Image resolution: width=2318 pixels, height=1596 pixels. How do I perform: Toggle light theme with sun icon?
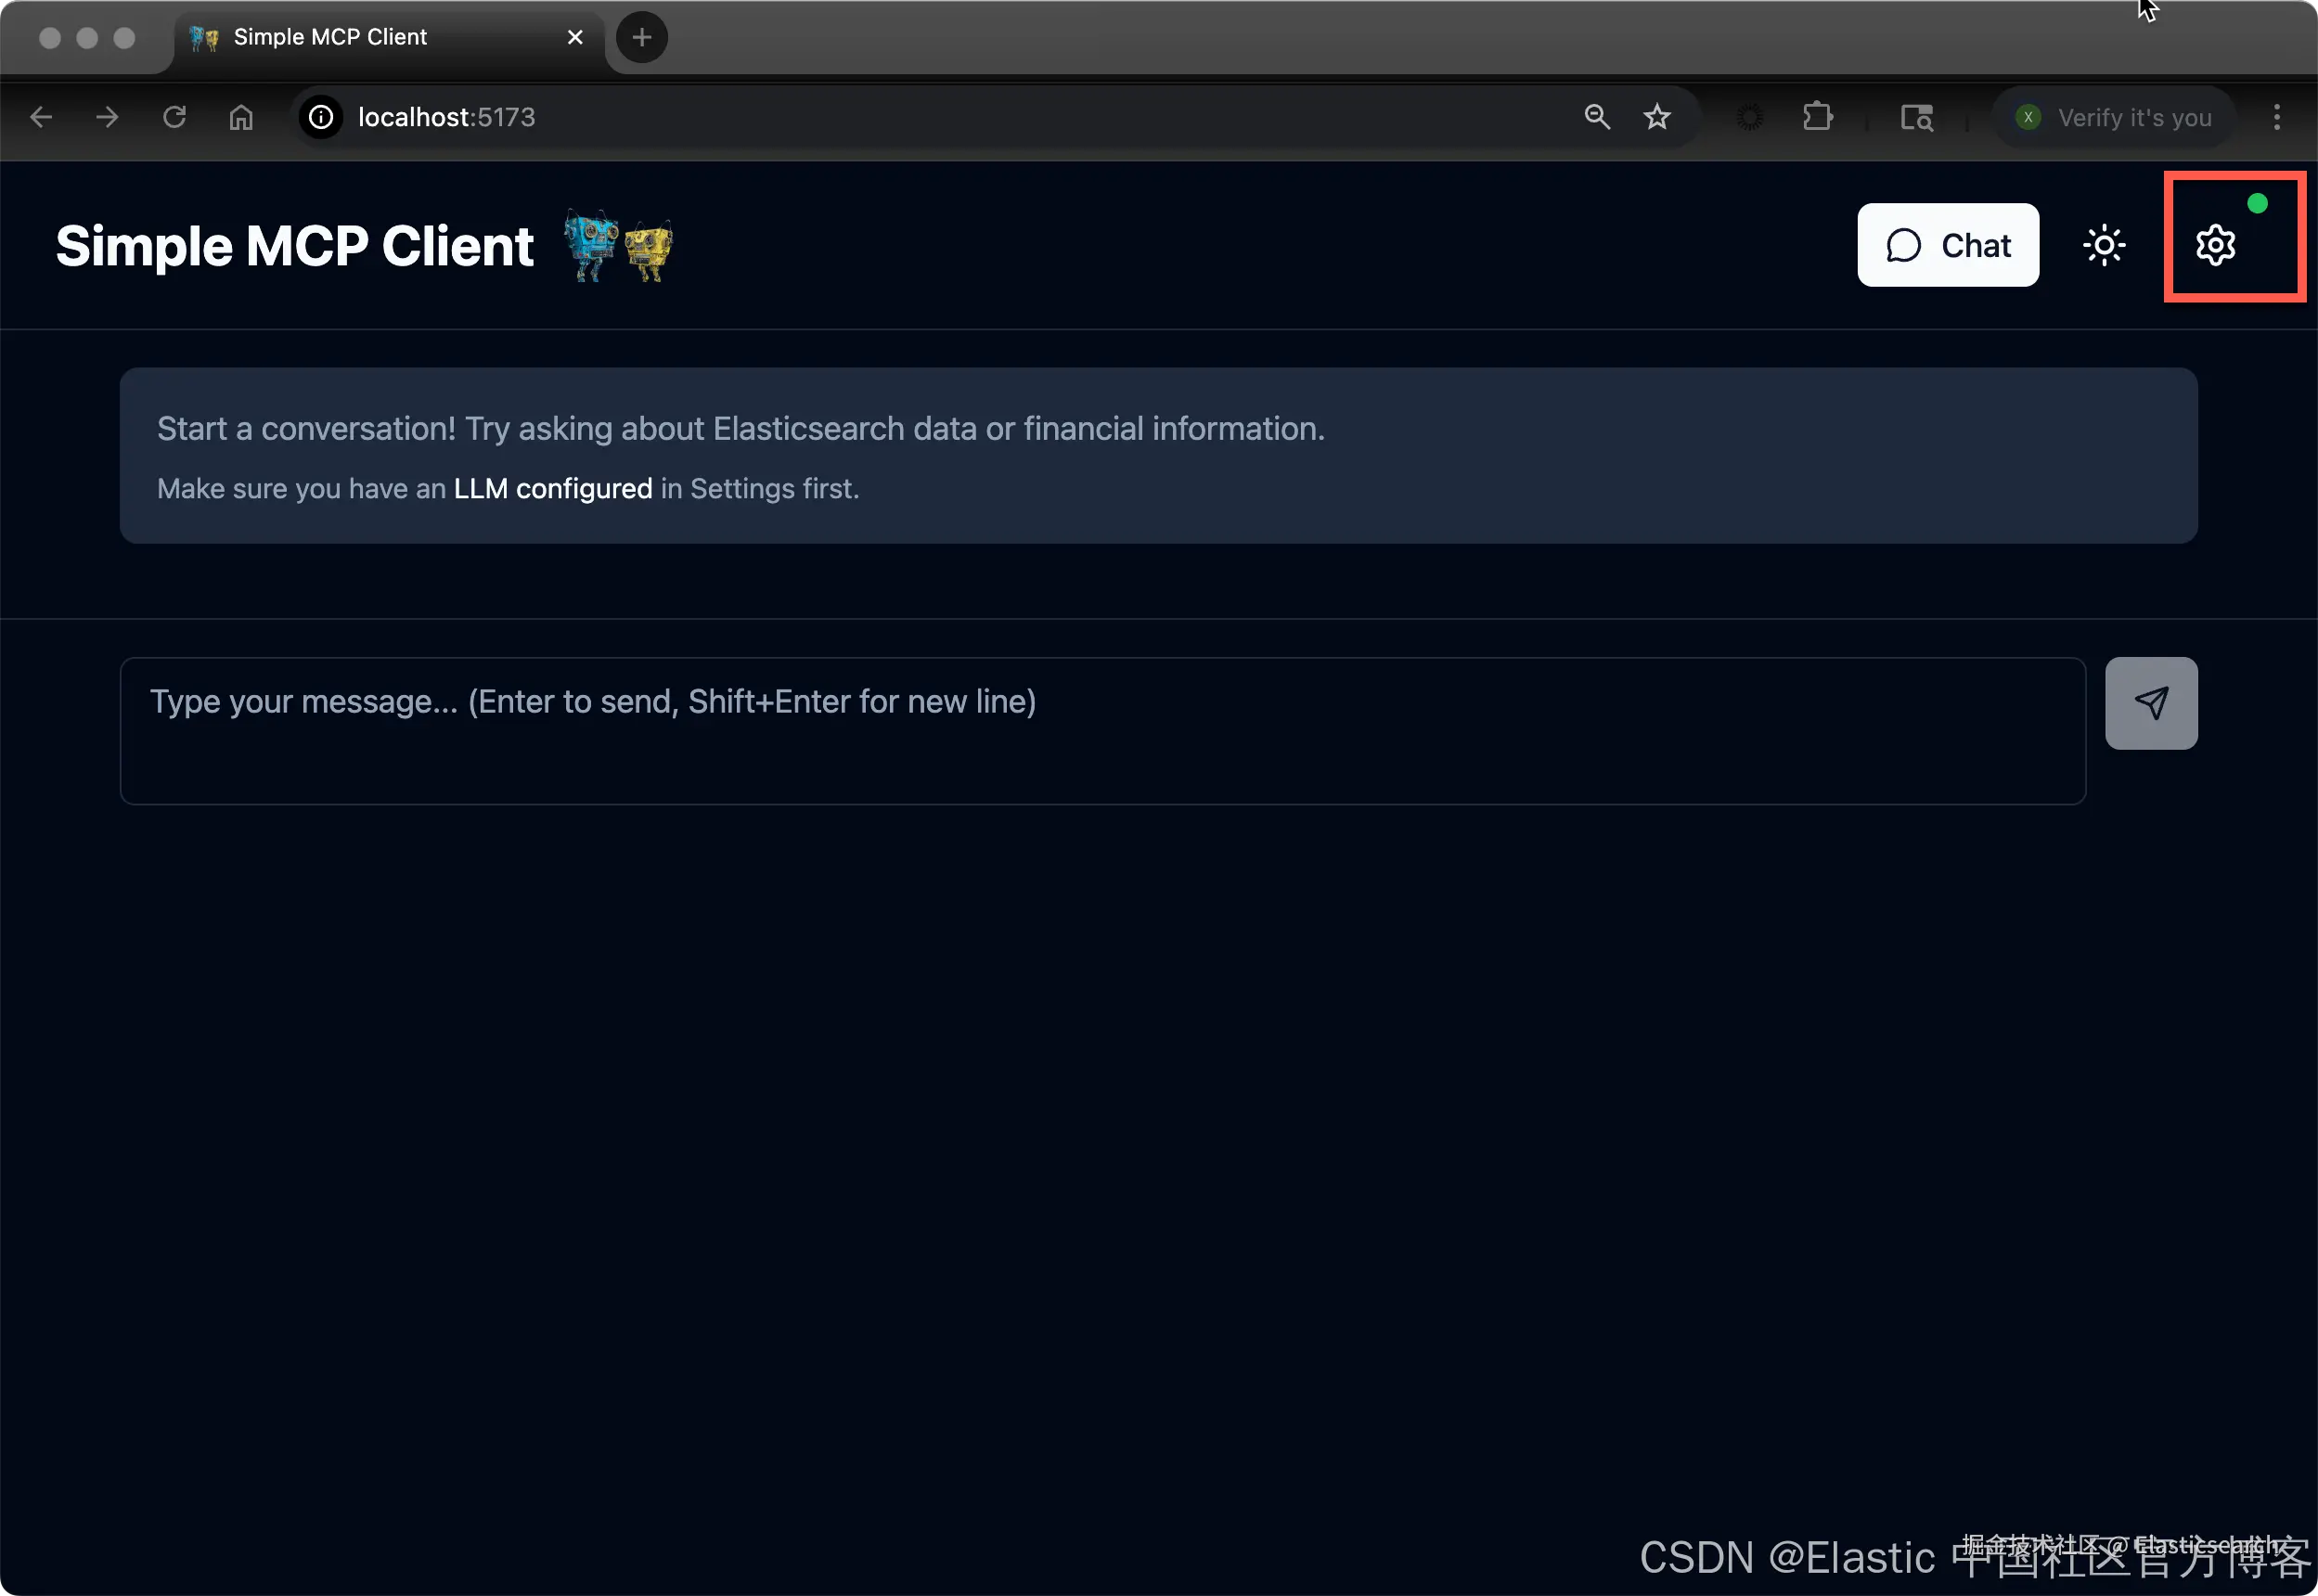(x=2103, y=245)
